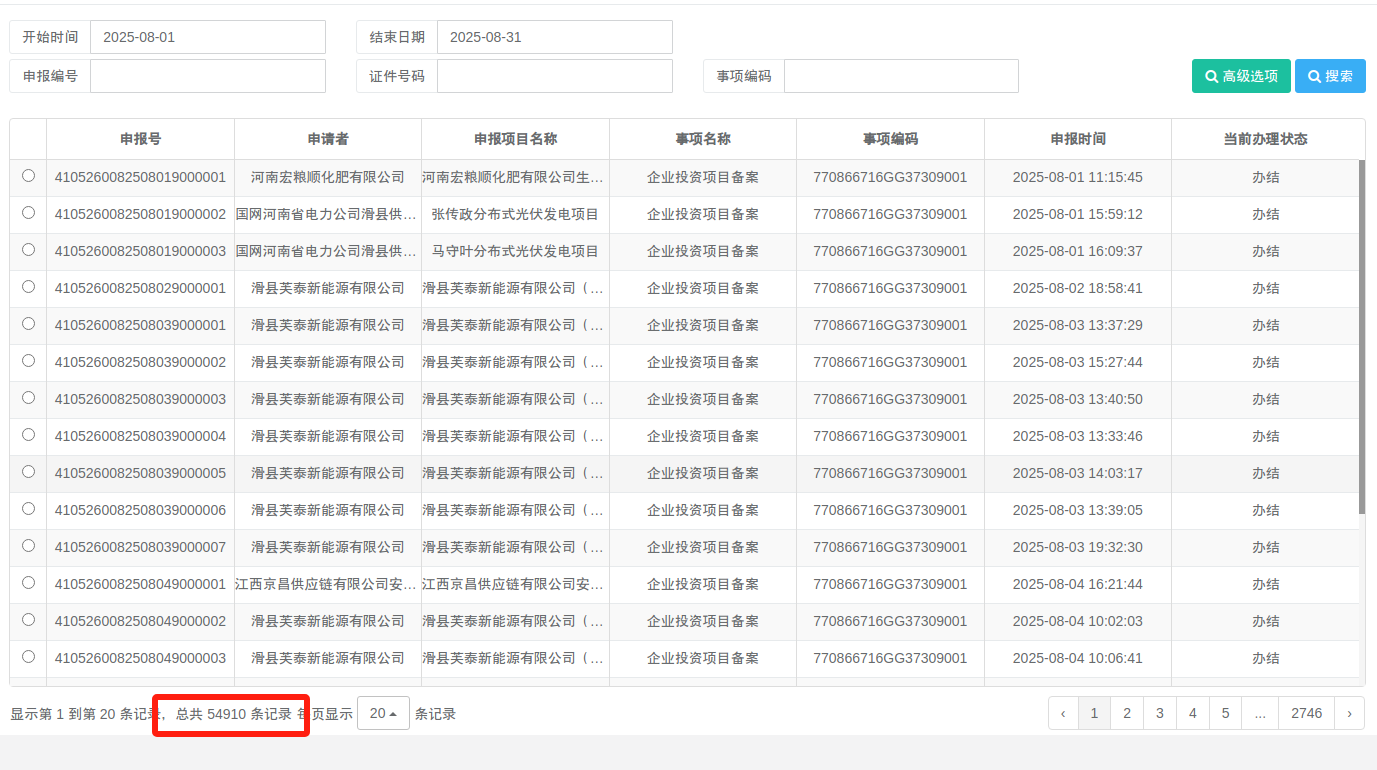Viewport: 1377px width, 770px height.
Task: Jump to last page 2746
Action: (x=1306, y=713)
